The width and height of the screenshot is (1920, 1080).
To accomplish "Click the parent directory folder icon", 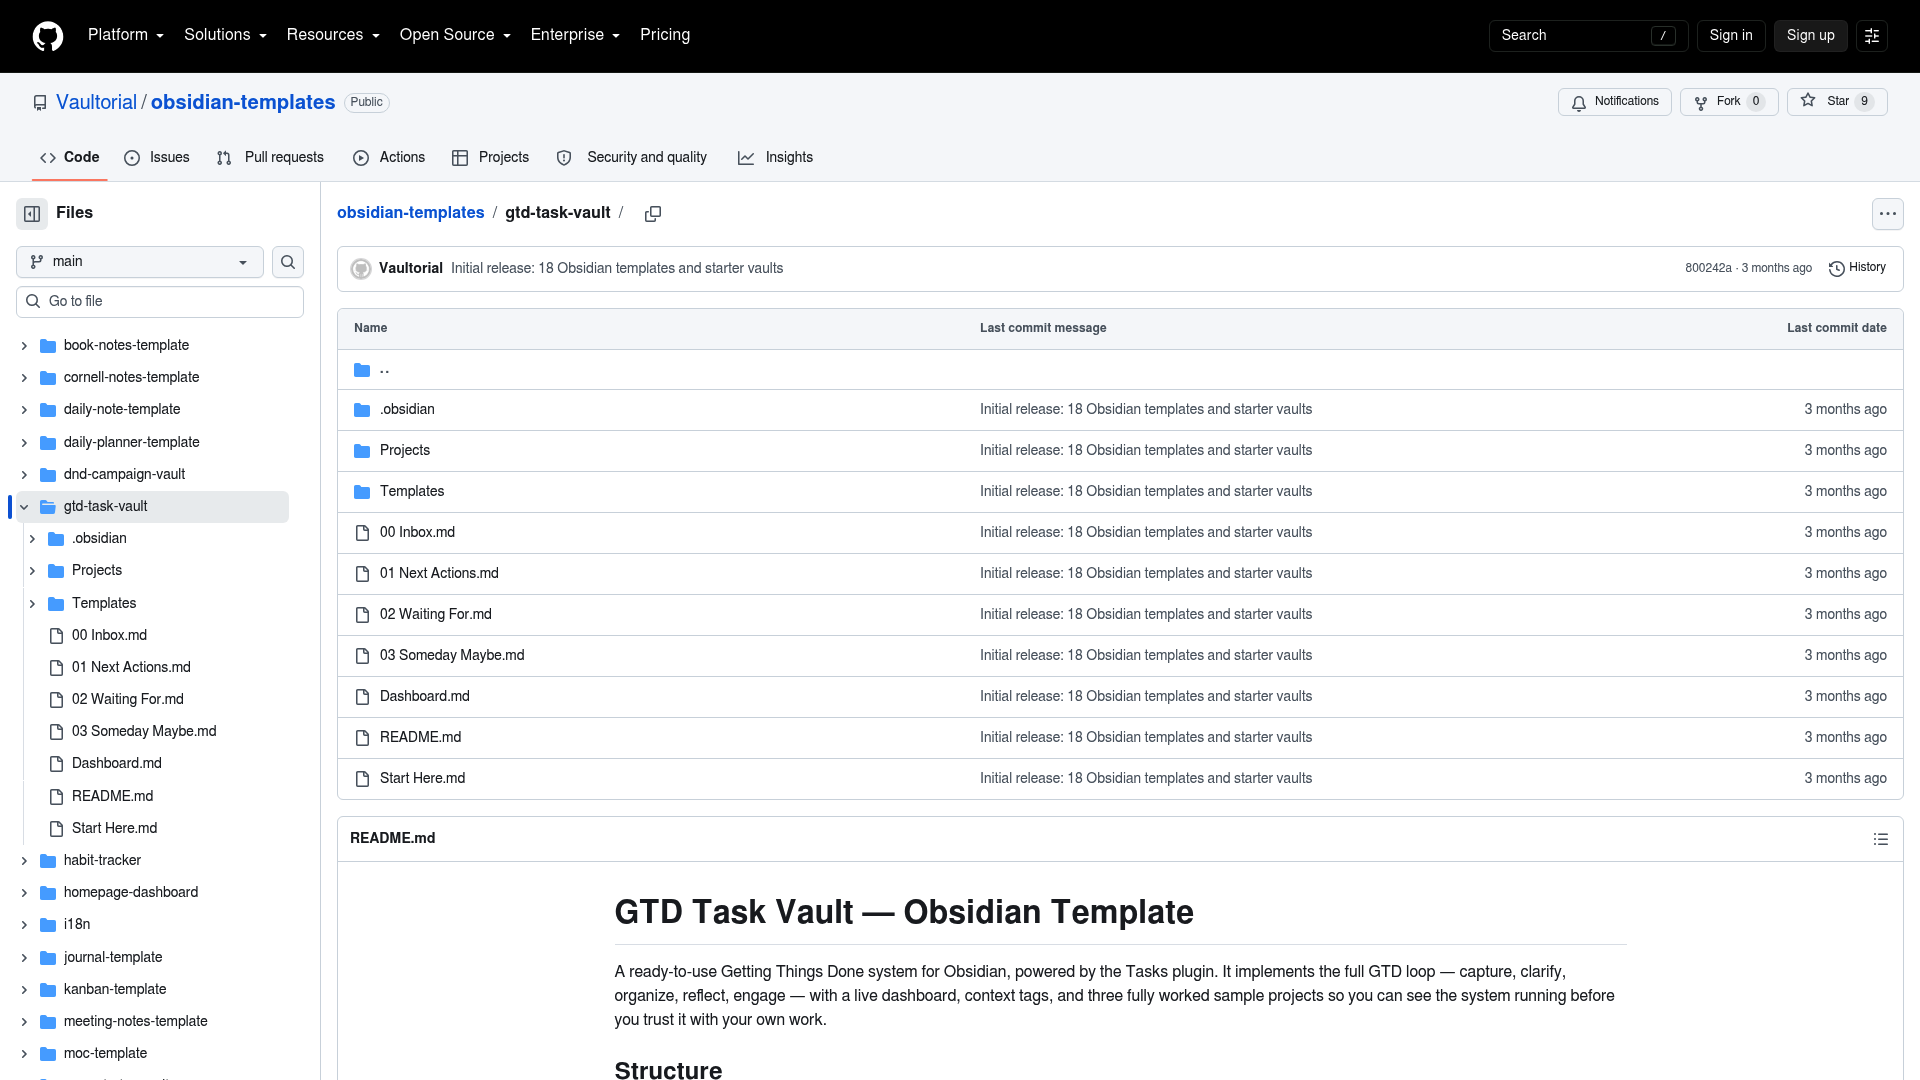I will click(x=362, y=370).
